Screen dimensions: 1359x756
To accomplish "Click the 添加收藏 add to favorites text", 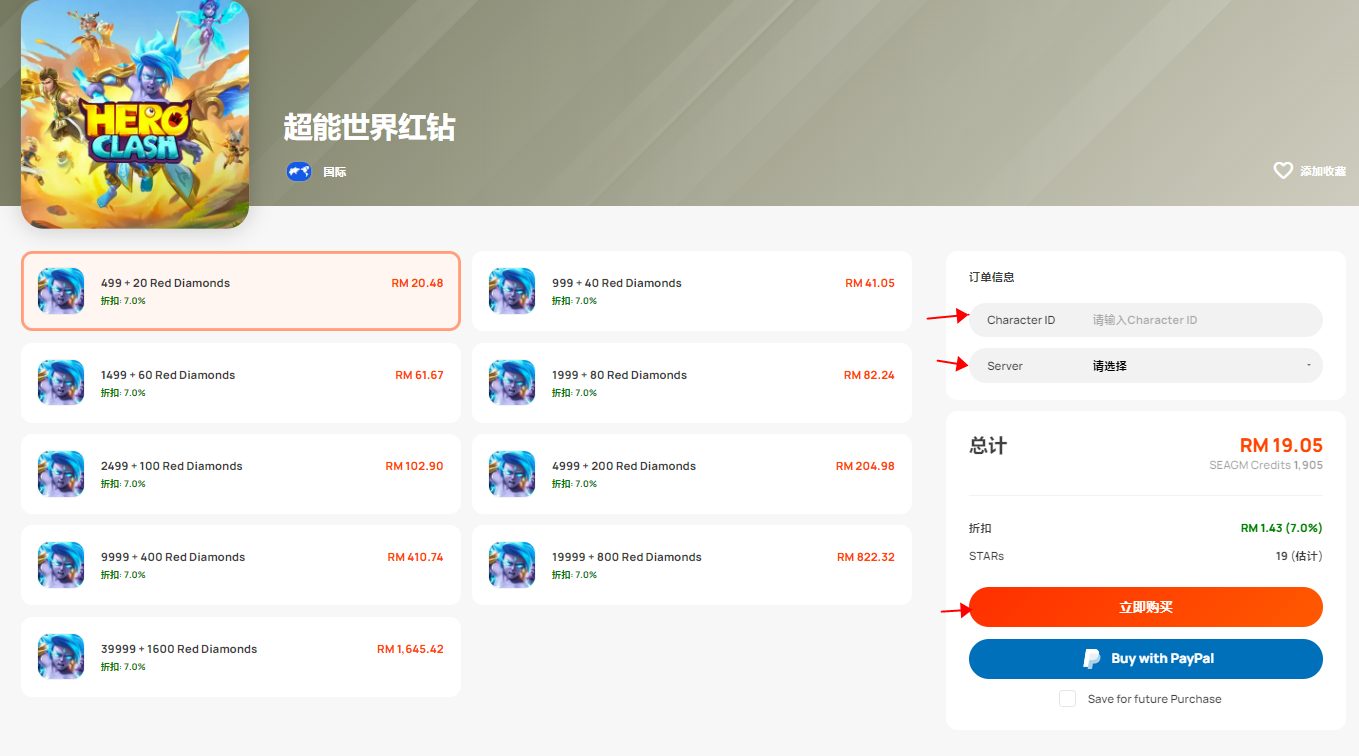I will point(1323,172).
